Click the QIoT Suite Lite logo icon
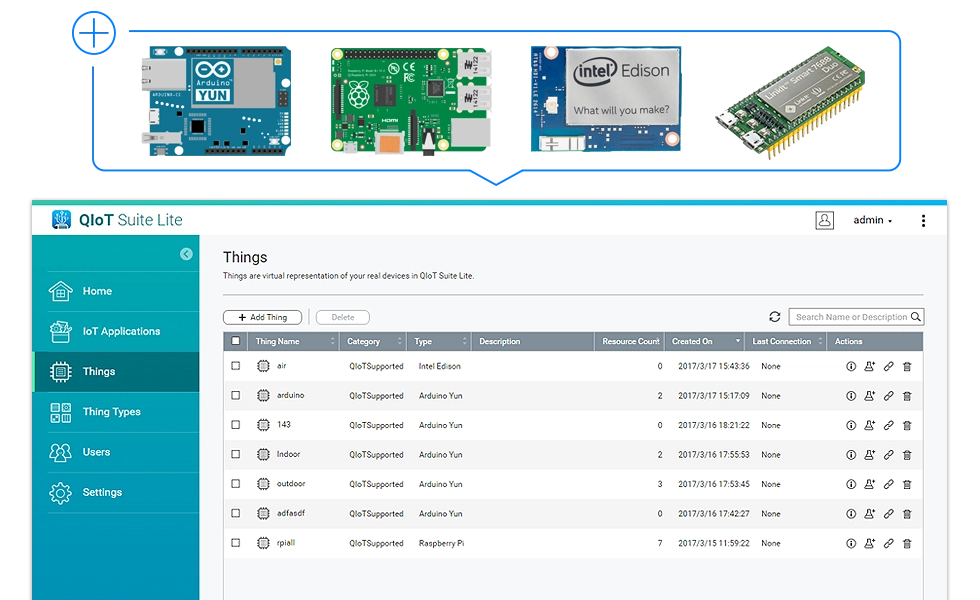This screenshot has height=600, width=980. [61, 220]
